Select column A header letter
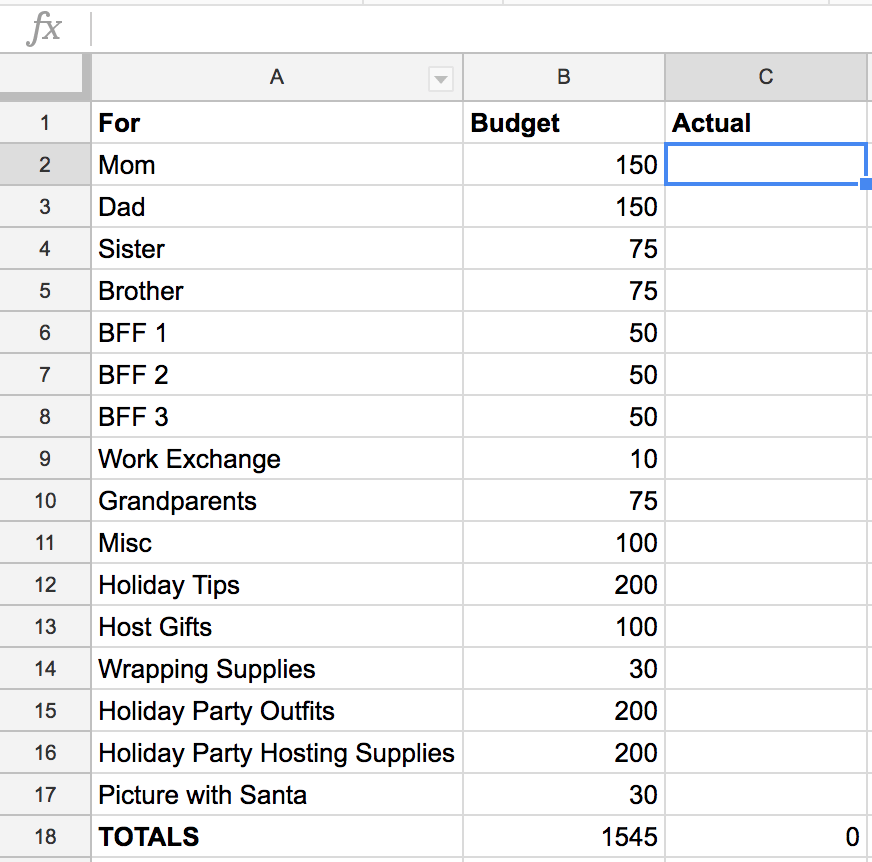The image size is (872, 862). tap(277, 77)
